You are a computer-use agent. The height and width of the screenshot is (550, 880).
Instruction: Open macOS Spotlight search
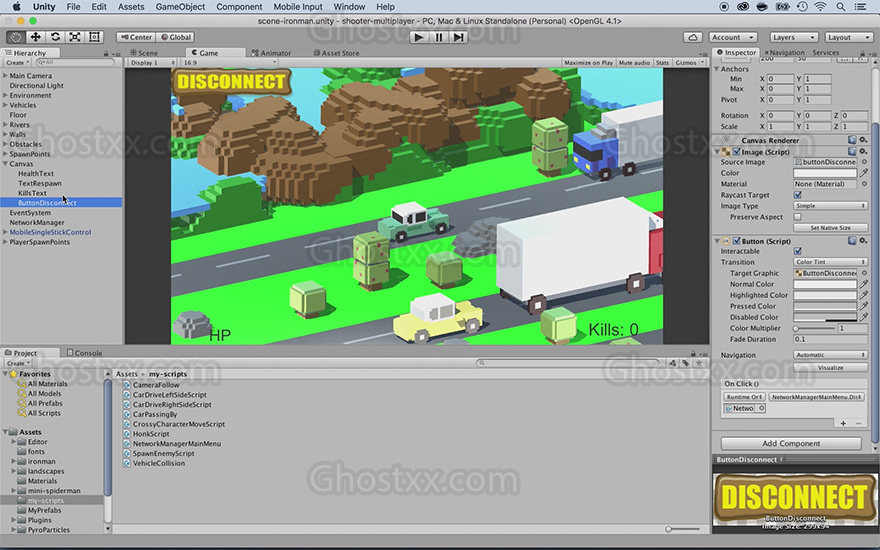(841, 7)
